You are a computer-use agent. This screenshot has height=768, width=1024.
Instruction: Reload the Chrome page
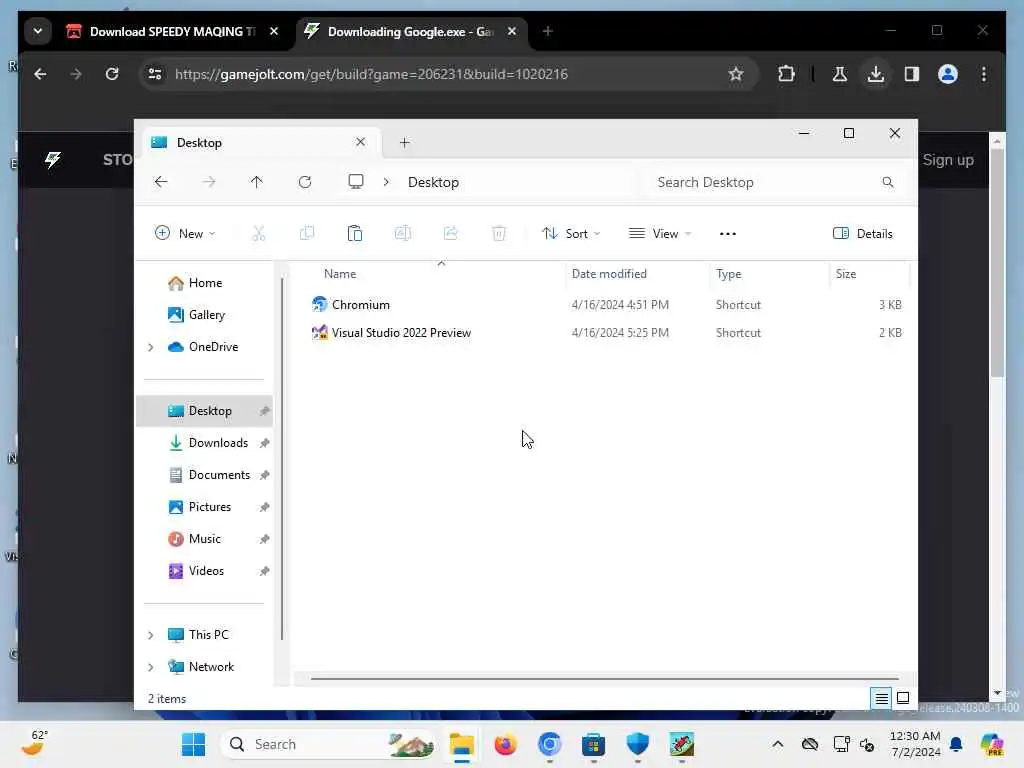click(x=112, y=74)
